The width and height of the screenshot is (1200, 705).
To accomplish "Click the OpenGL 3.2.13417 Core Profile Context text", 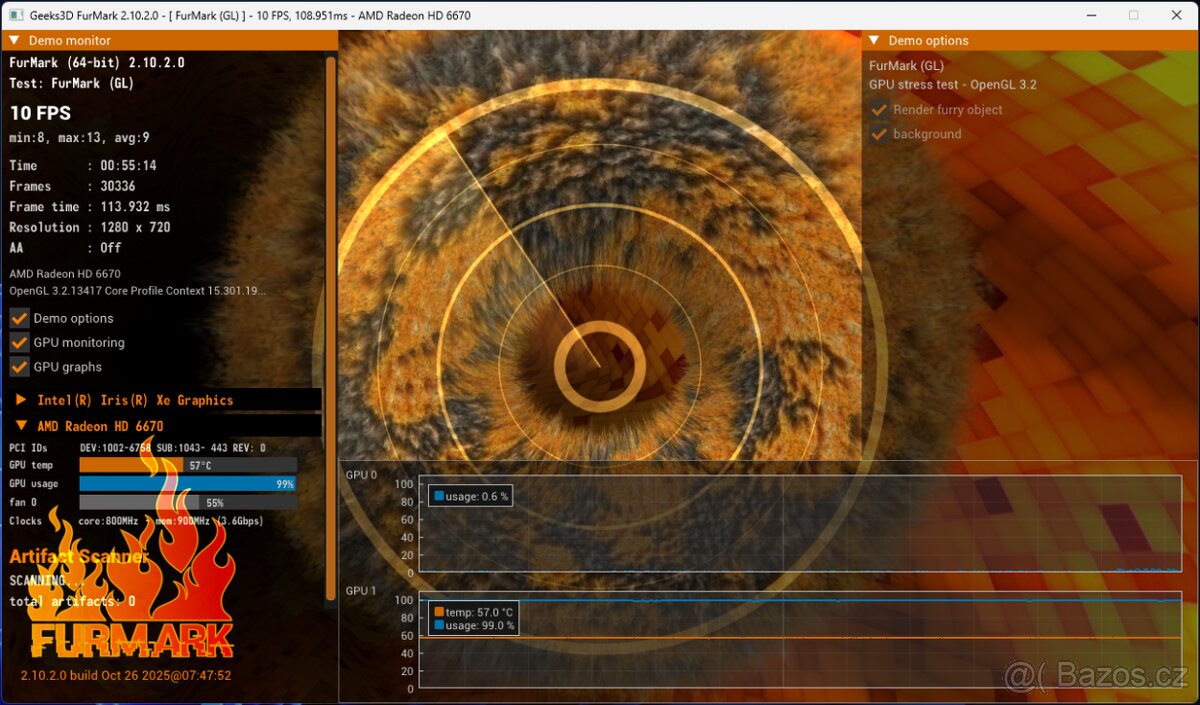I will [x=137, y=291].
